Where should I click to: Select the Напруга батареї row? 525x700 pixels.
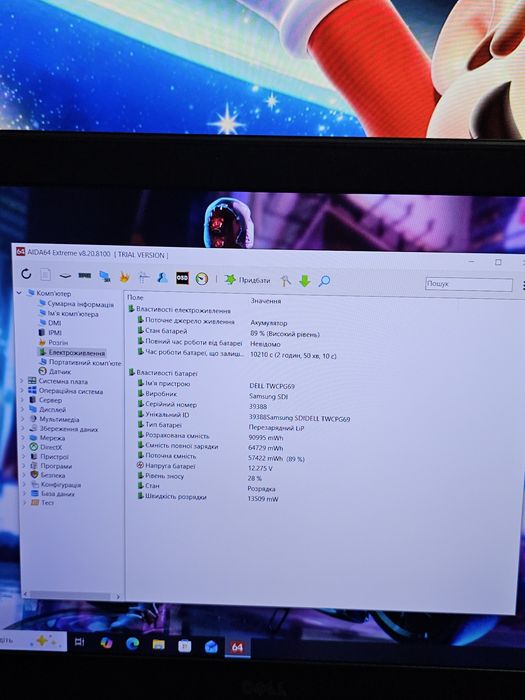coord(166,466)
